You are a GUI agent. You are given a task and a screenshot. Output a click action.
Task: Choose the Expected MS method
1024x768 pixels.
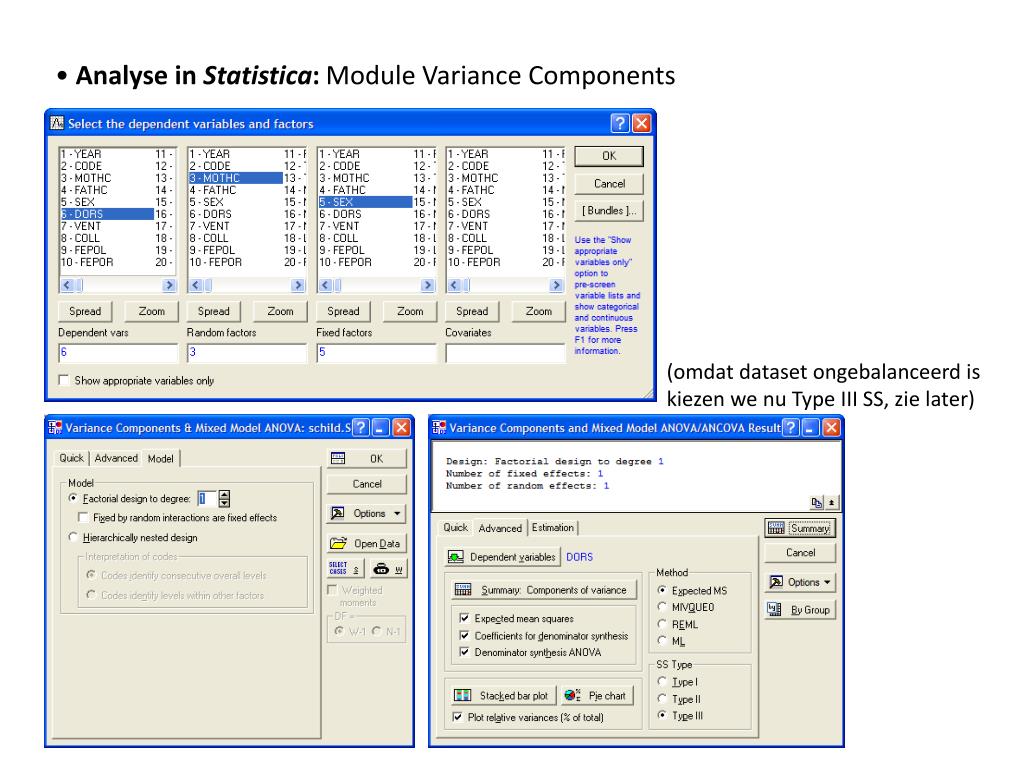(662, 590)
